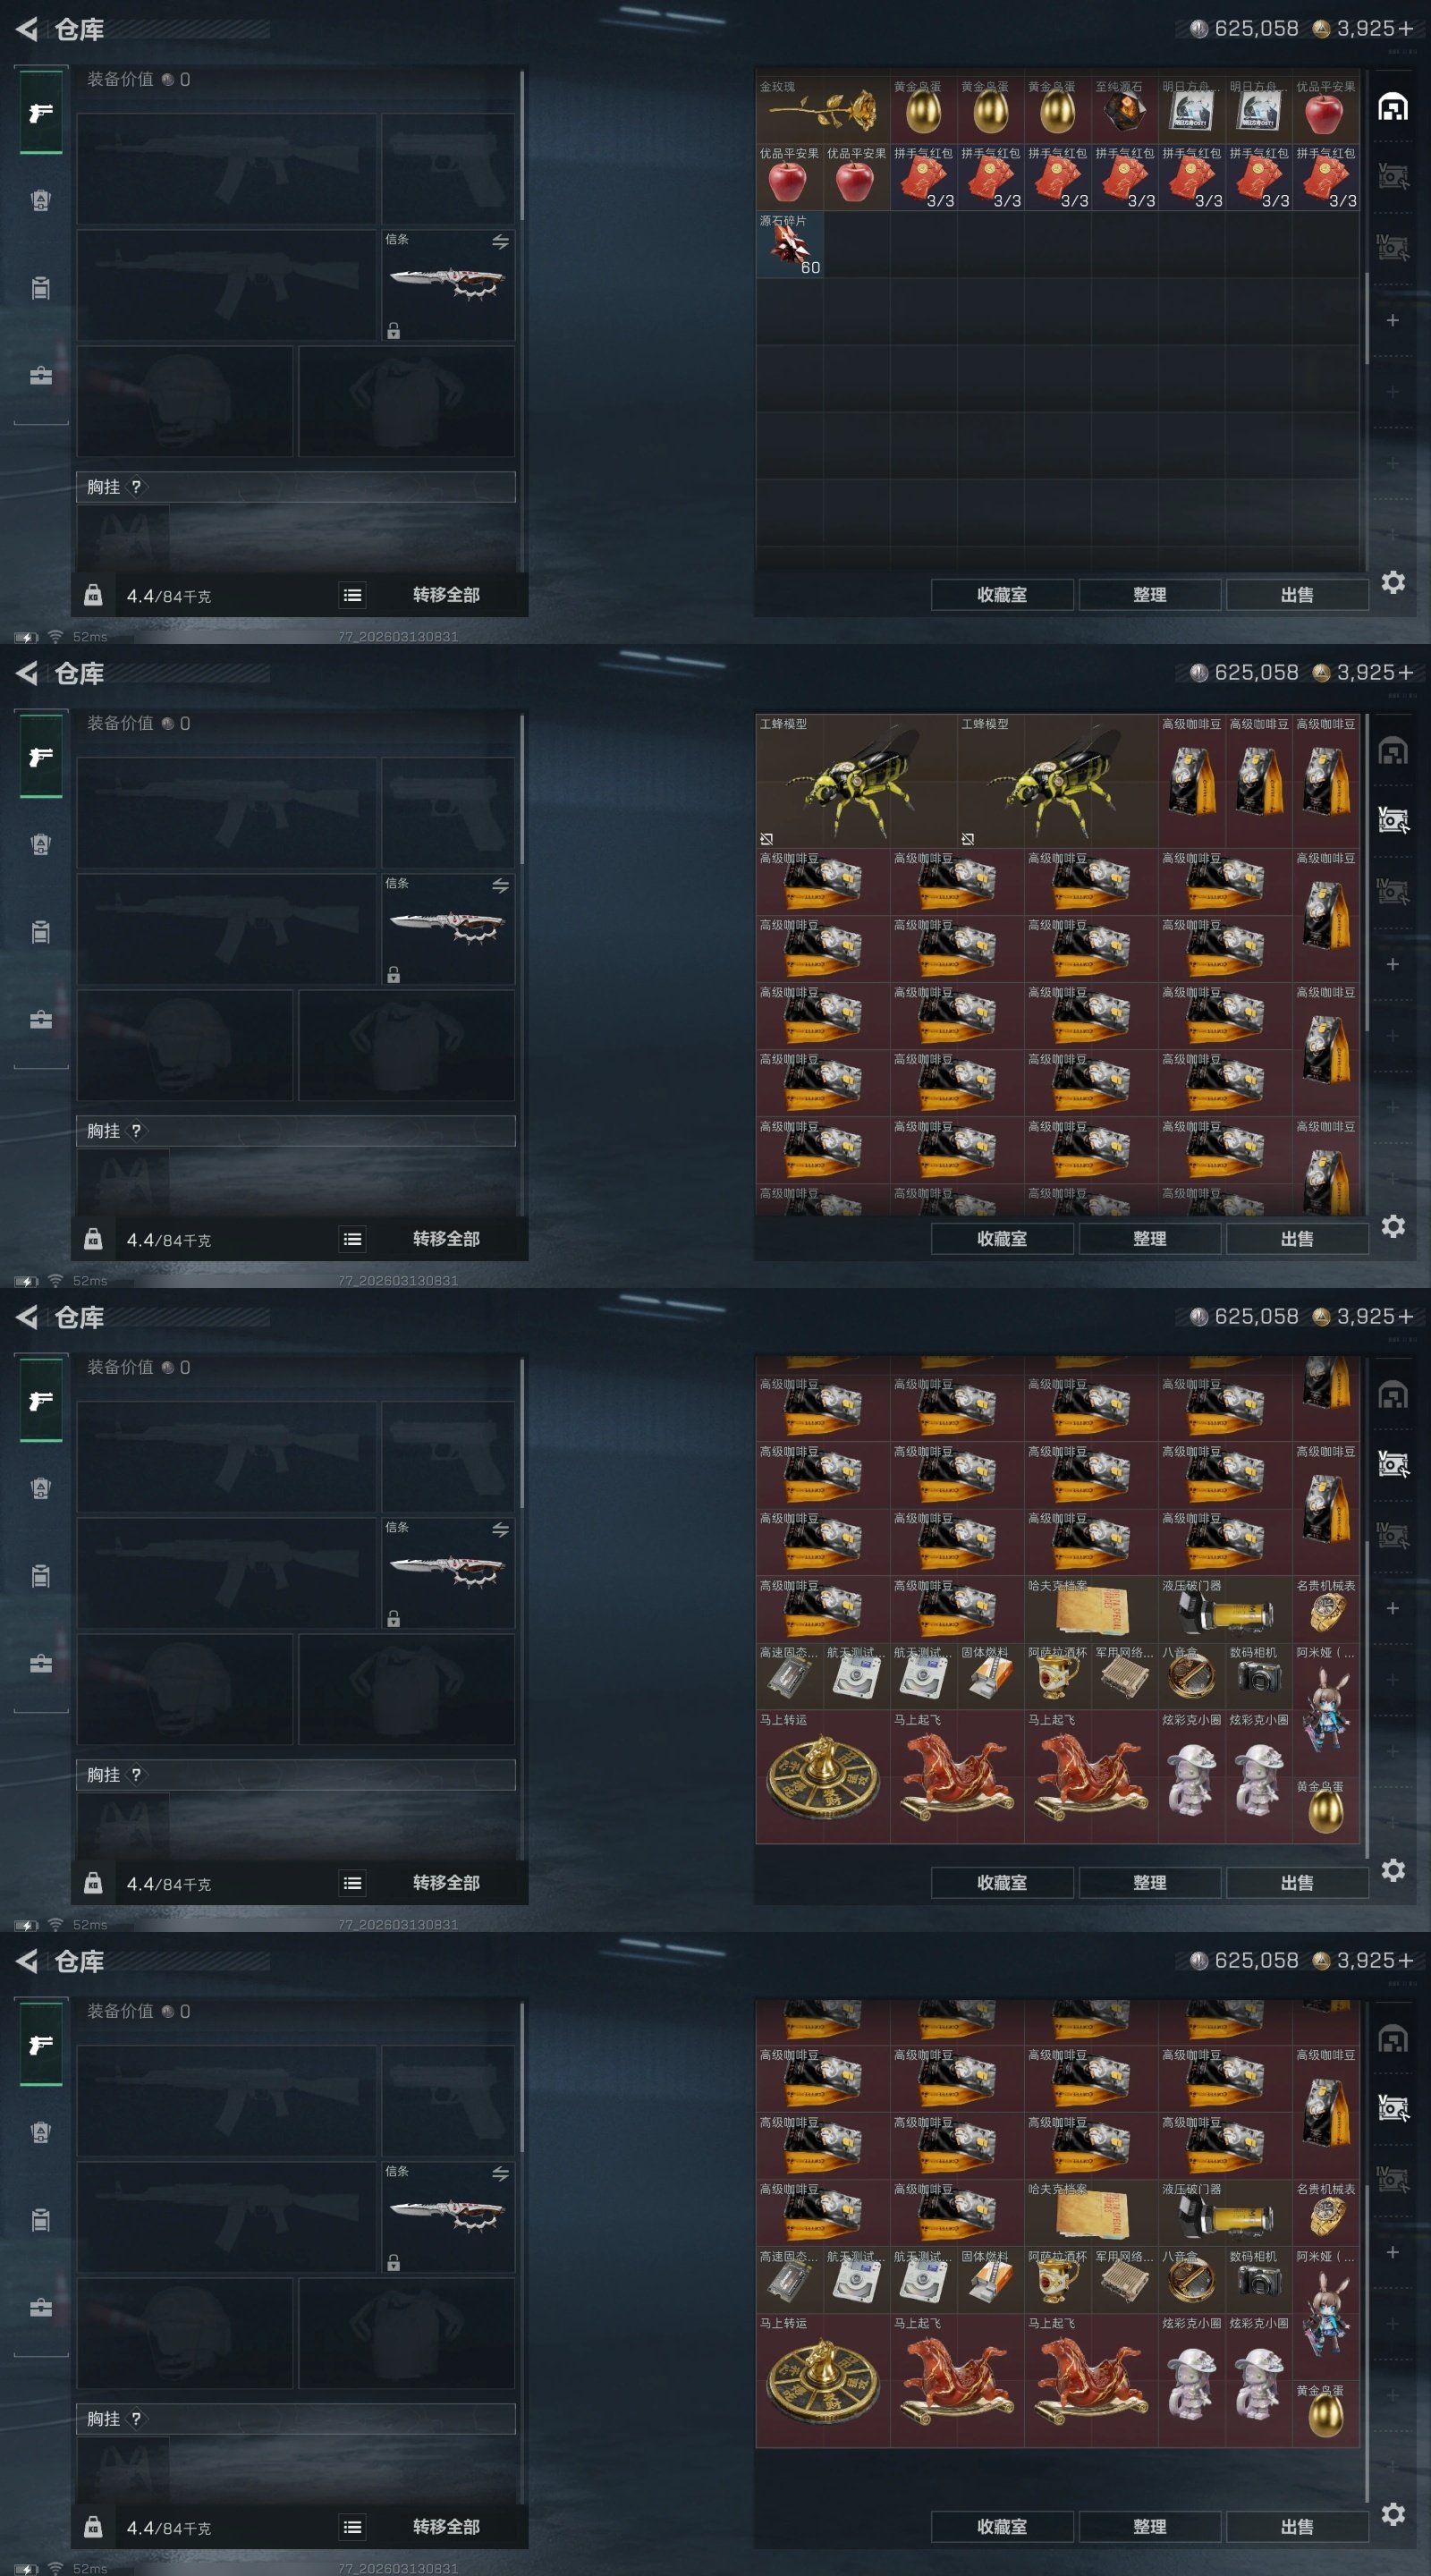Click the back arrow beside 仓库 in topmost view
The image size is (1431, 2576).
point(27,29)
